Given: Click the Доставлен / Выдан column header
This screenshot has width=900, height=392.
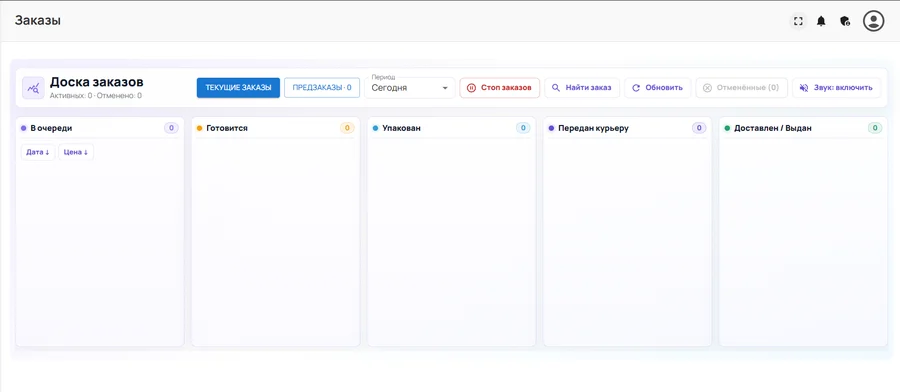Looking at the screenshot, I should pyautogui.click(x=773, y=129).
